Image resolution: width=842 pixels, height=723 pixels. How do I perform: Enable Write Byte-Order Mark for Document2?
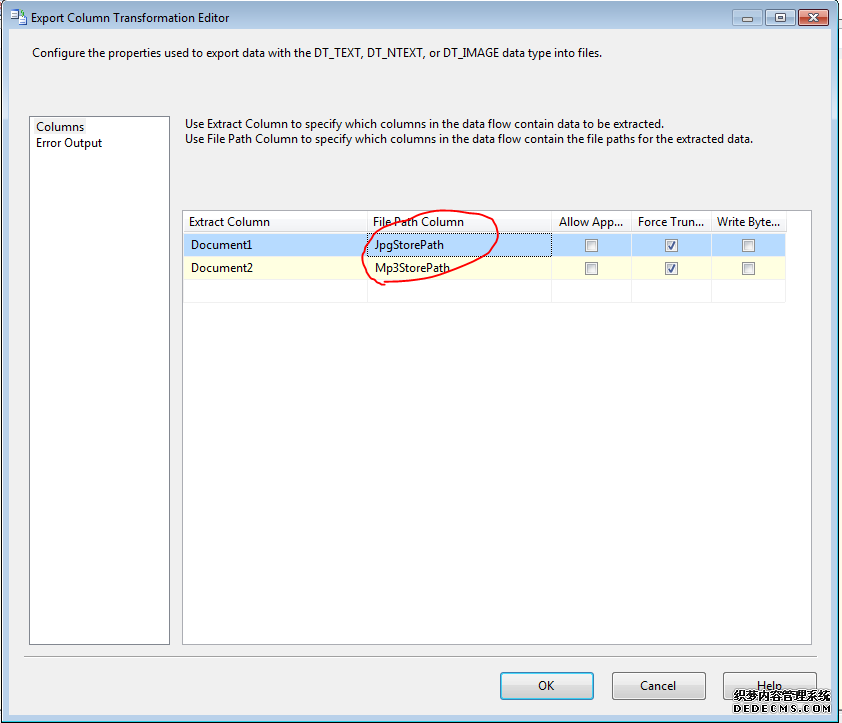748,269
